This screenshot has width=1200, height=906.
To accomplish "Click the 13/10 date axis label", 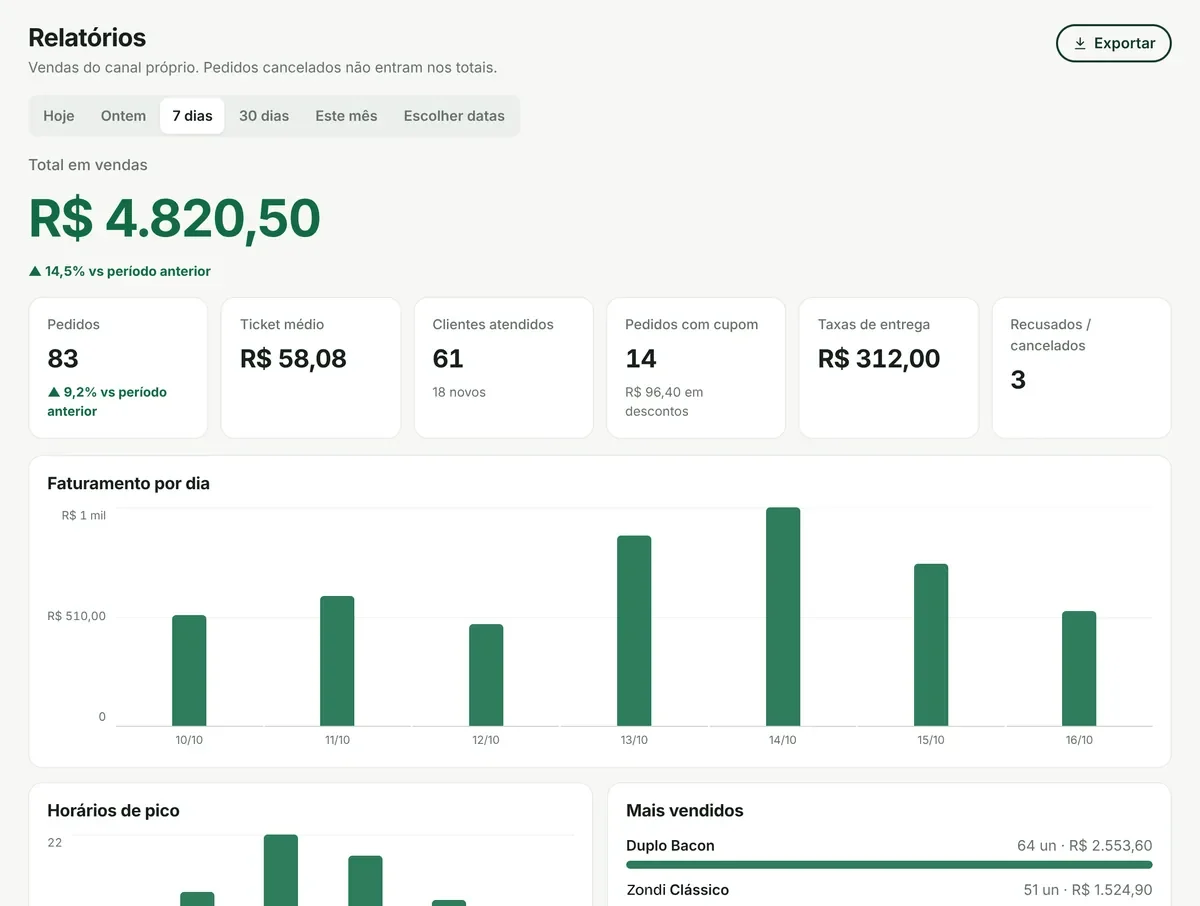I will [x=634, y=740].
